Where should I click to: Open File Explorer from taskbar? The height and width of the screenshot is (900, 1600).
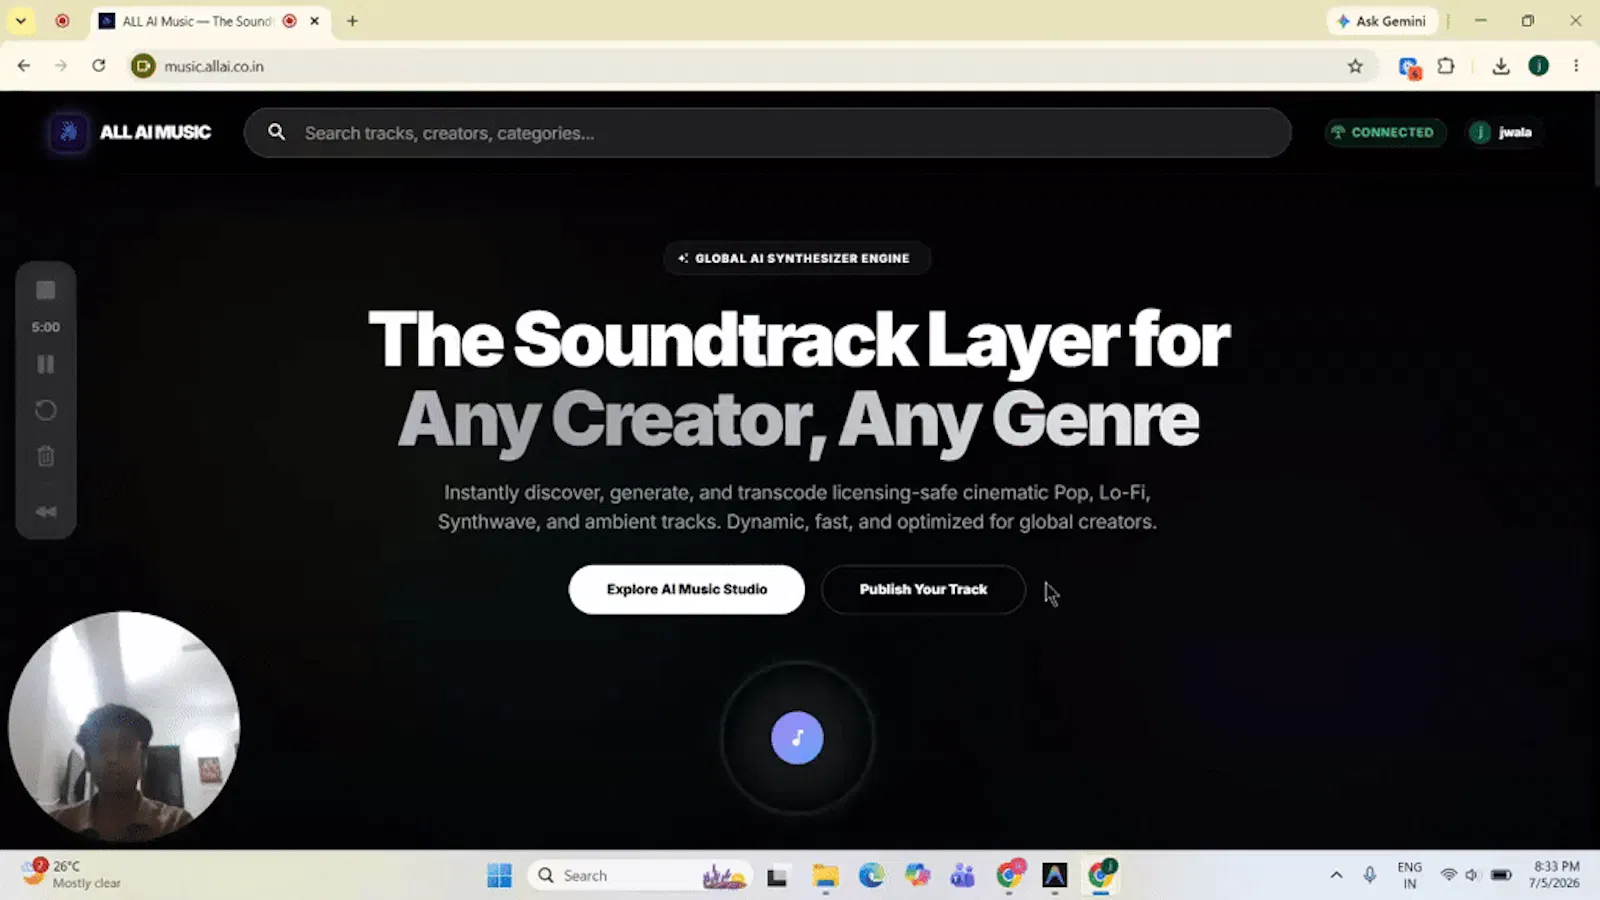(x=825, y=876)
